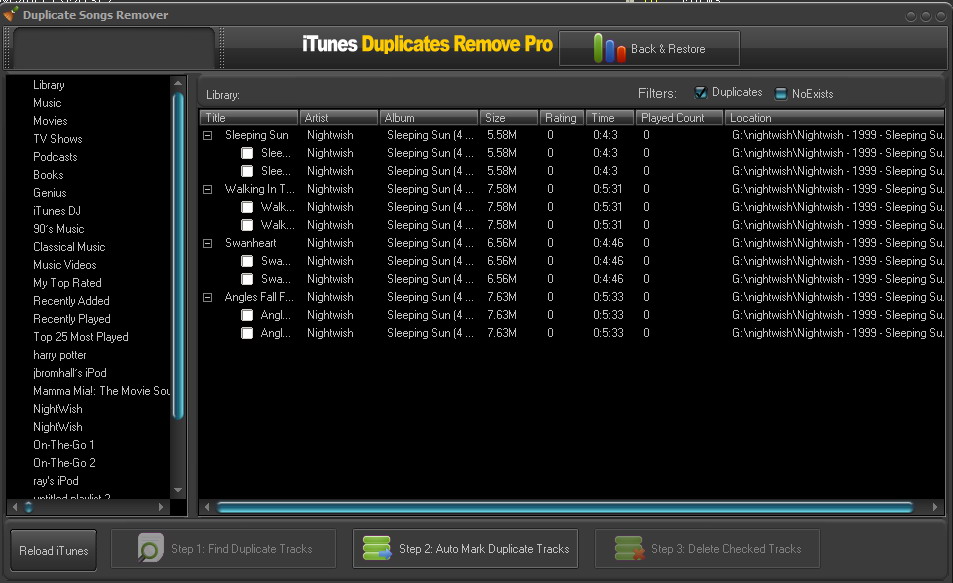The image size is (953, 583).
Task: Sort tracks by the Artist column header
Action: click(x=338, y=118)
